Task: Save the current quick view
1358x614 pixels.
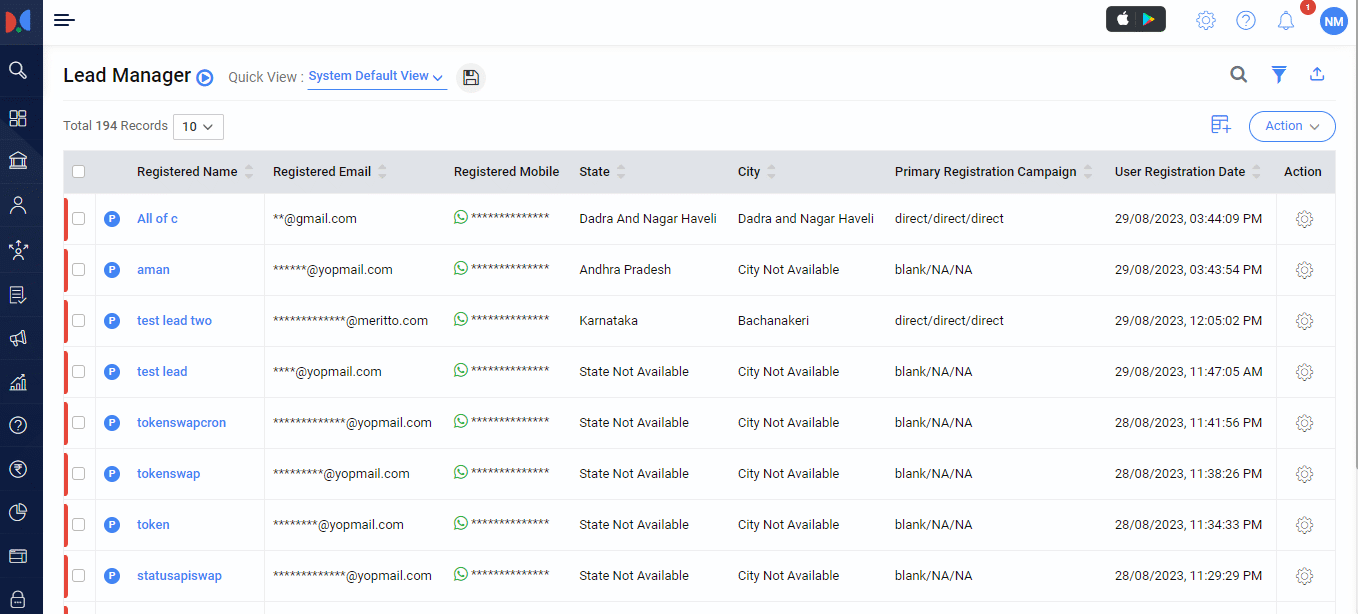Action: click(x=471, y=77)
